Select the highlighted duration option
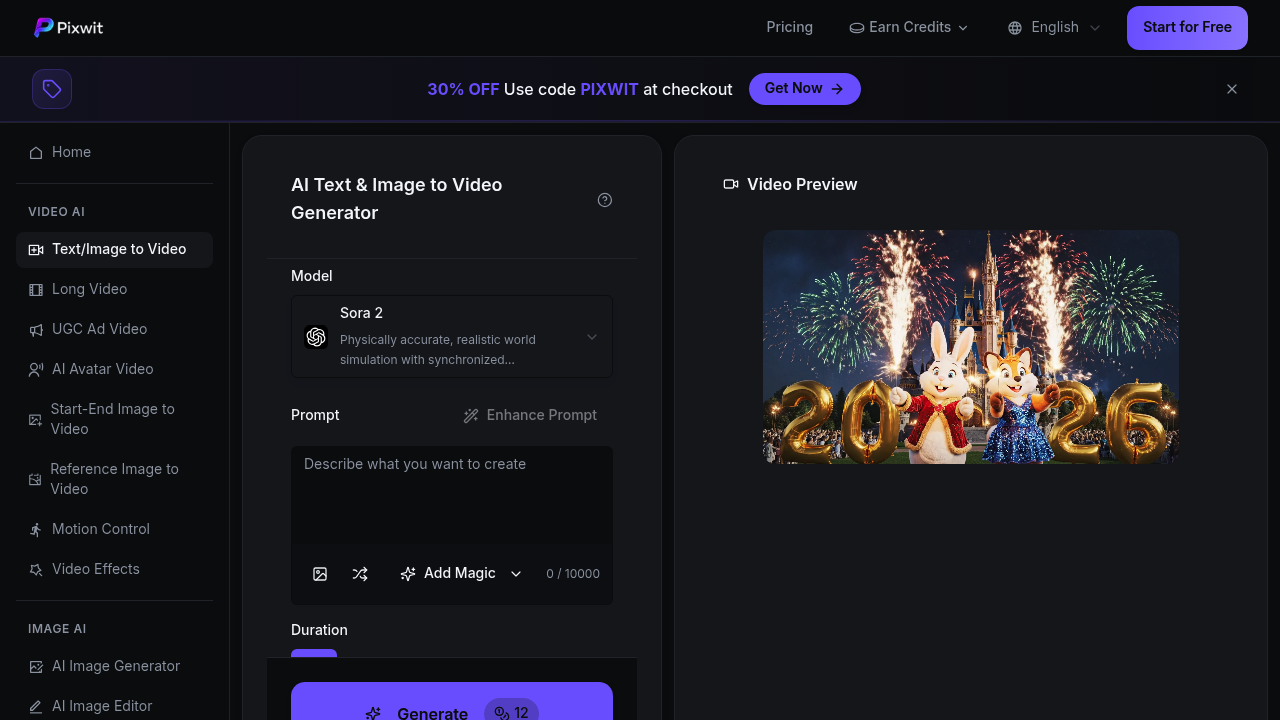Screen dimensions: 1280x720 click(314, 657)
